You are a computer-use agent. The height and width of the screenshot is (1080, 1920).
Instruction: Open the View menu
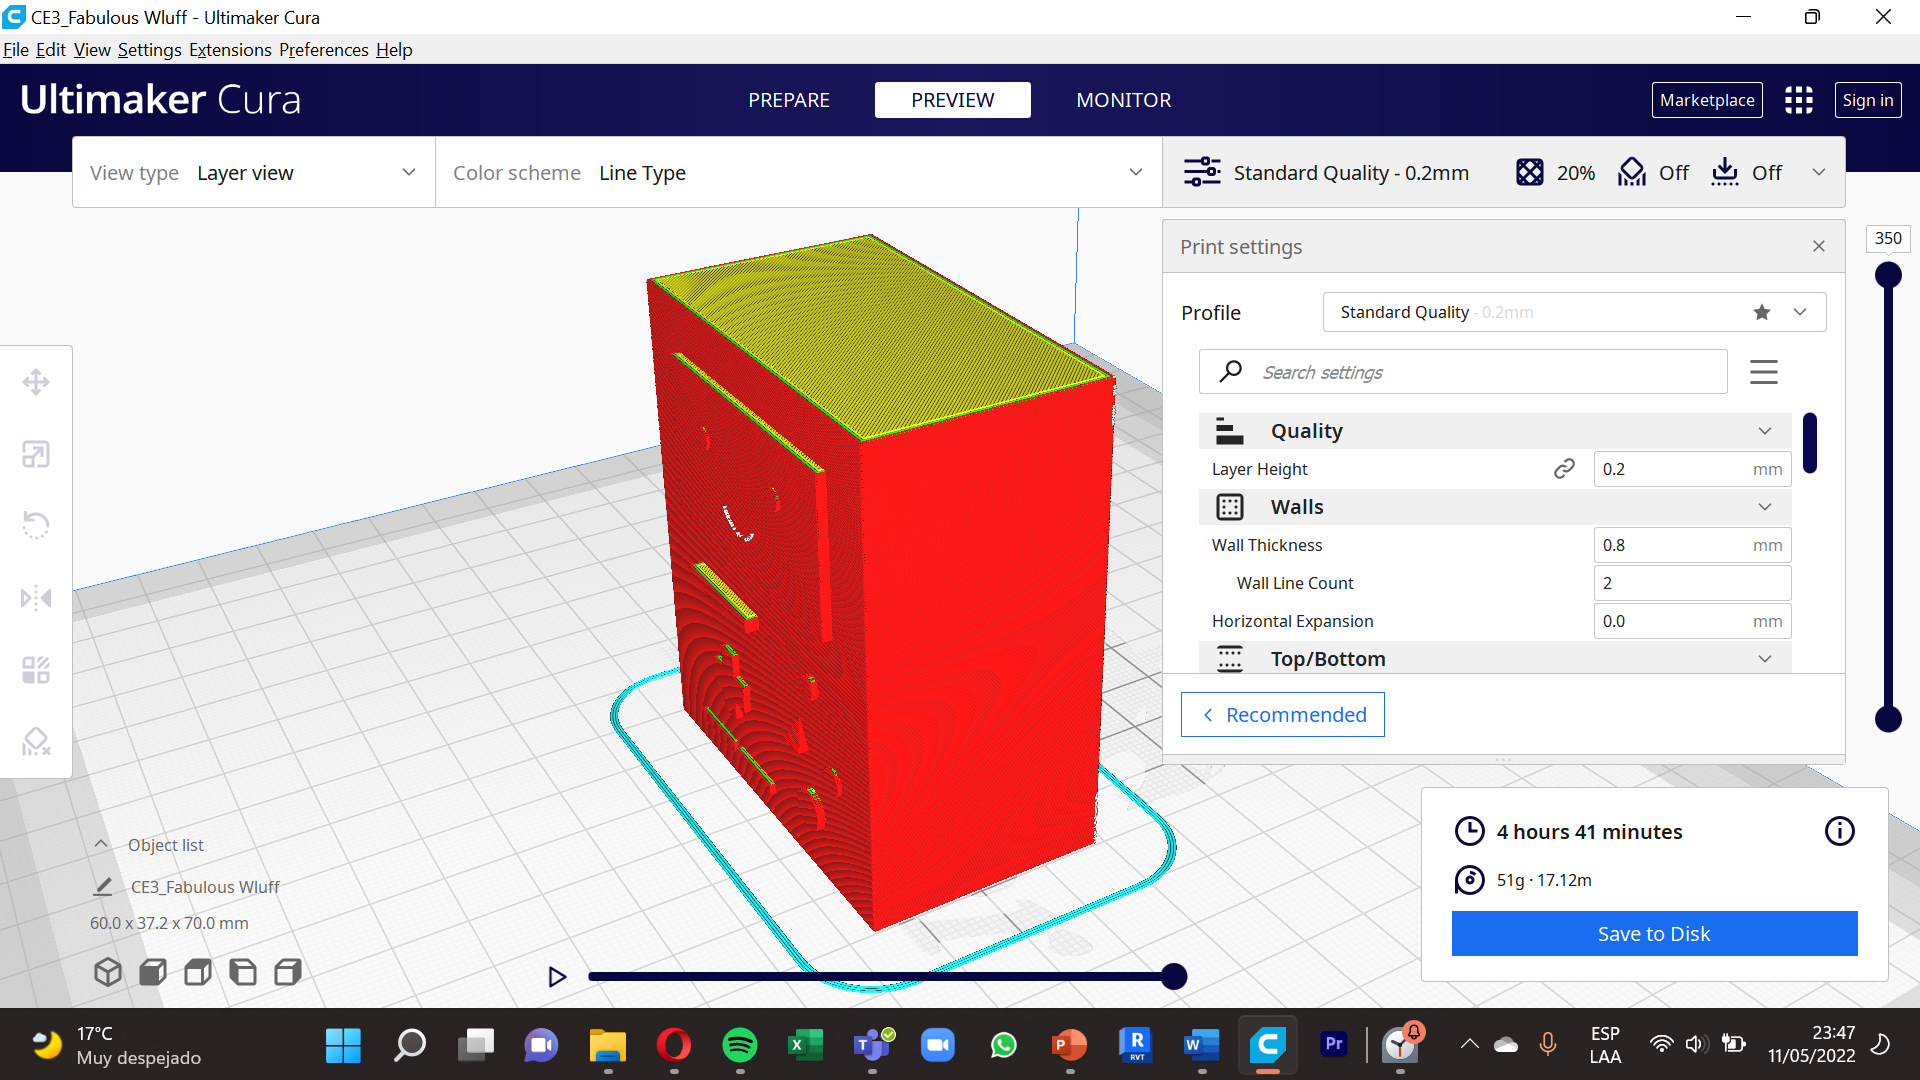click(92, 50)
